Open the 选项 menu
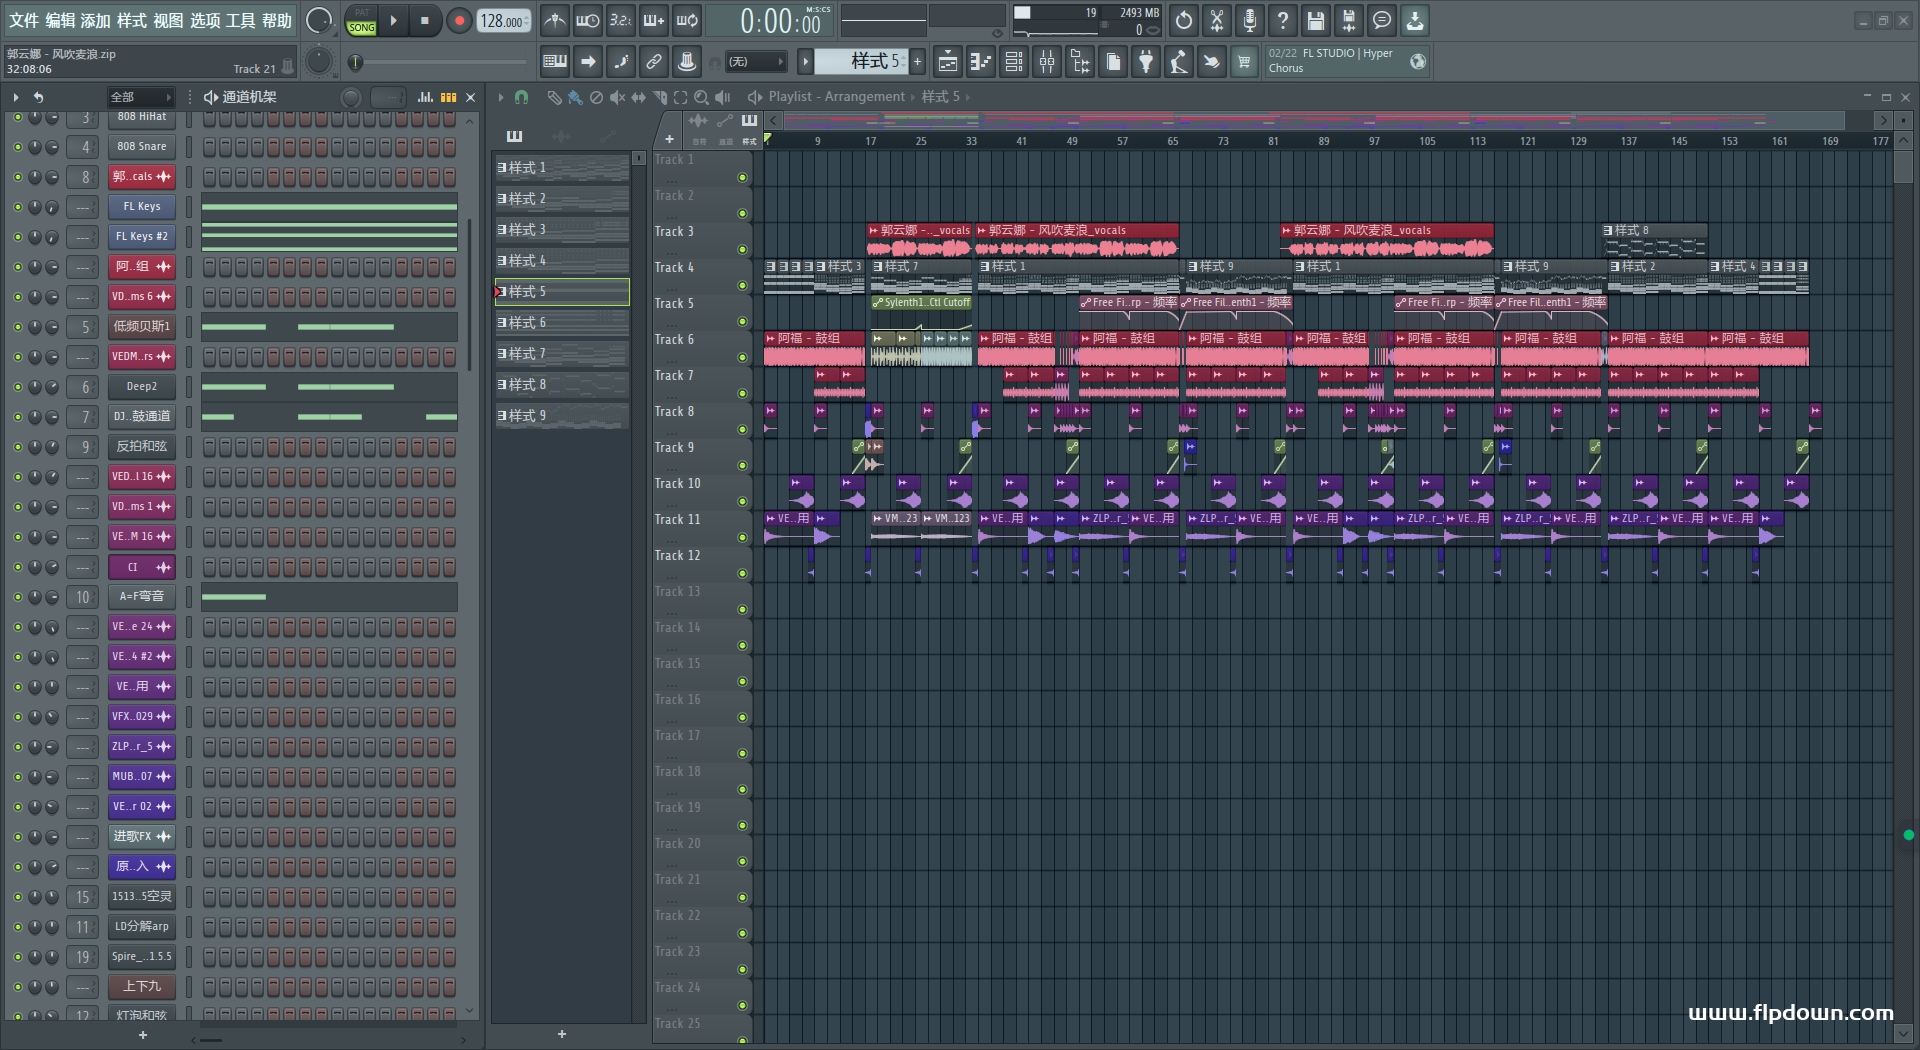The height and width of the screenshot is (1050, 1920). click(x=205, y=20)
